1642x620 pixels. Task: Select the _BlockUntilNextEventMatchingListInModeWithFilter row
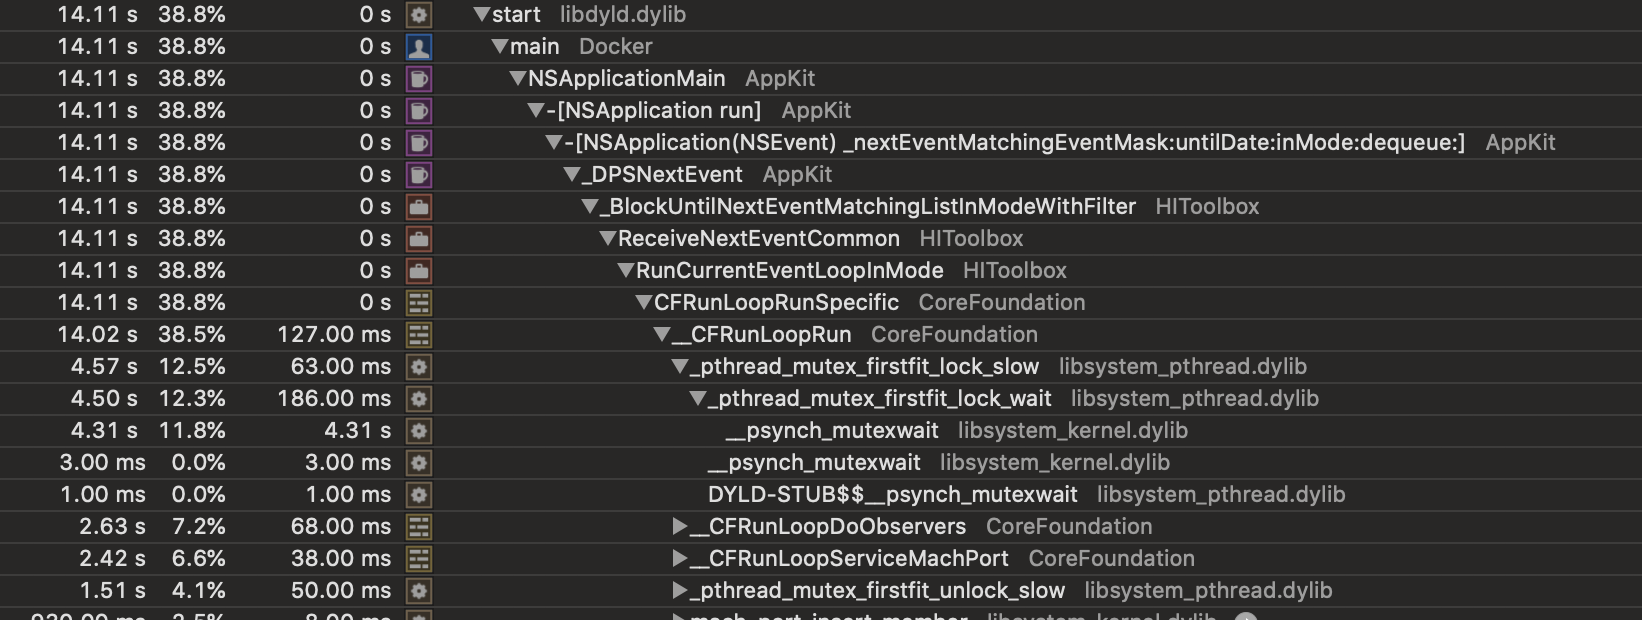pos(821,207)
